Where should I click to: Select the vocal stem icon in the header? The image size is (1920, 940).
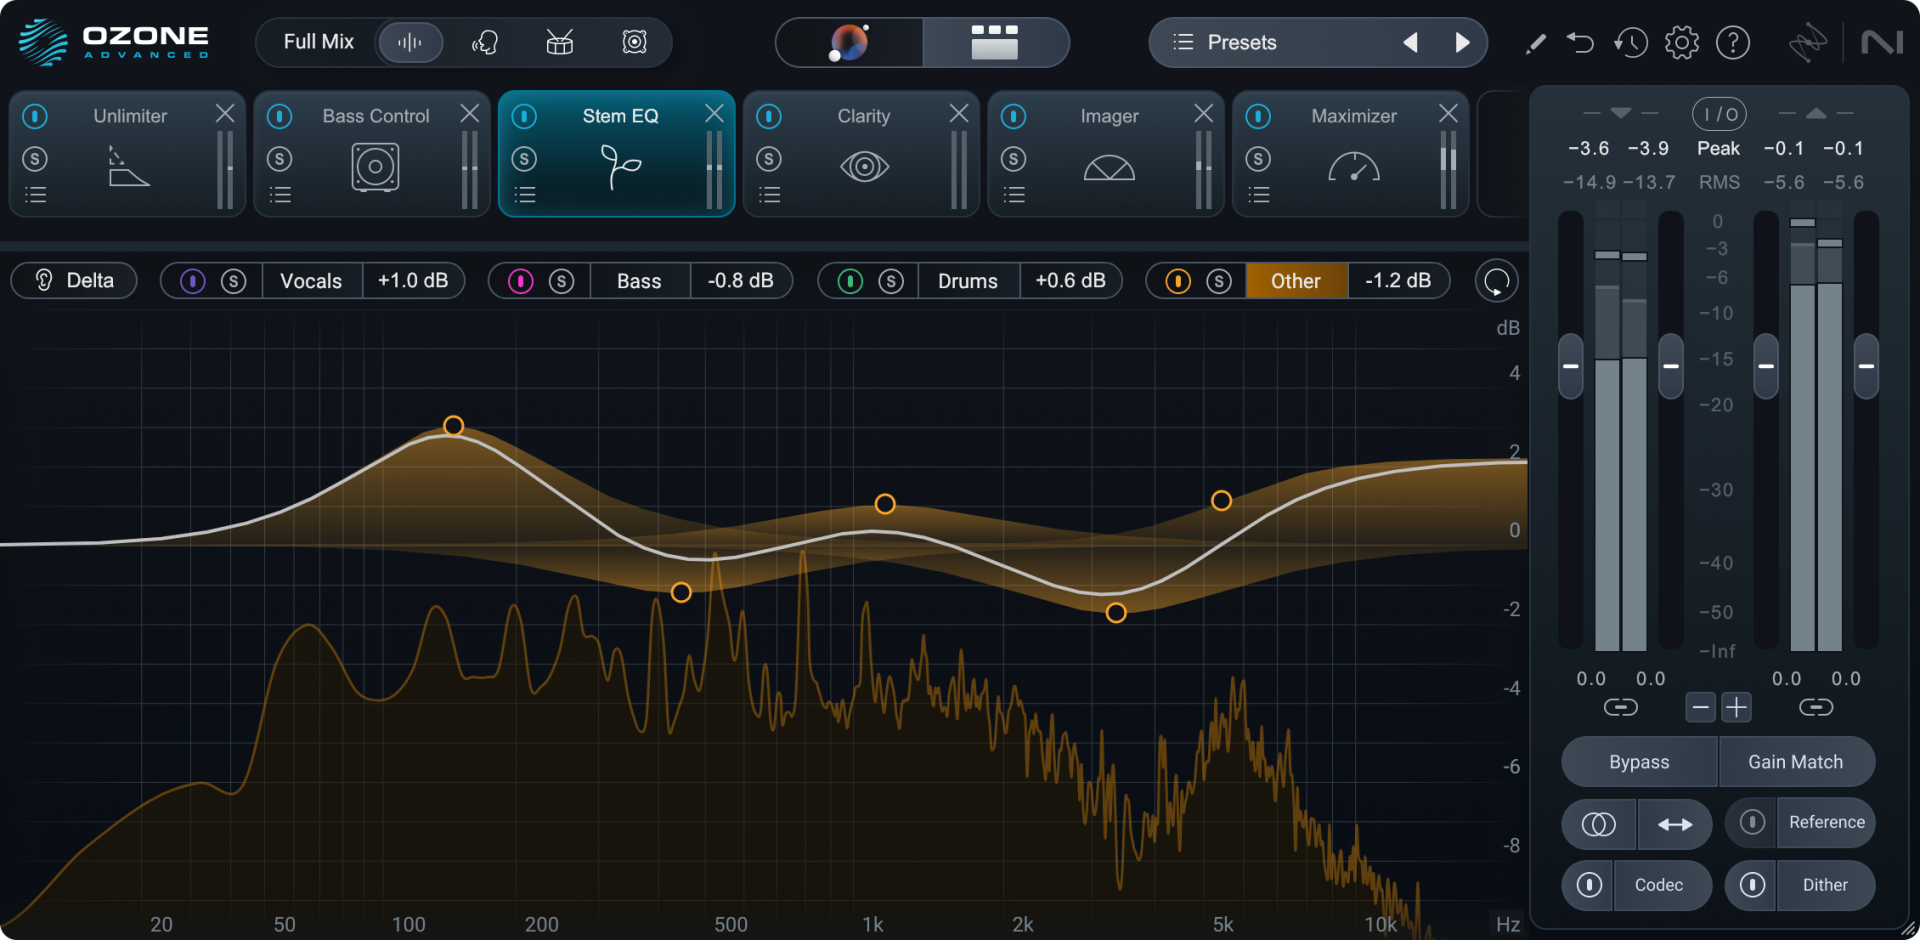click(485, 42)
